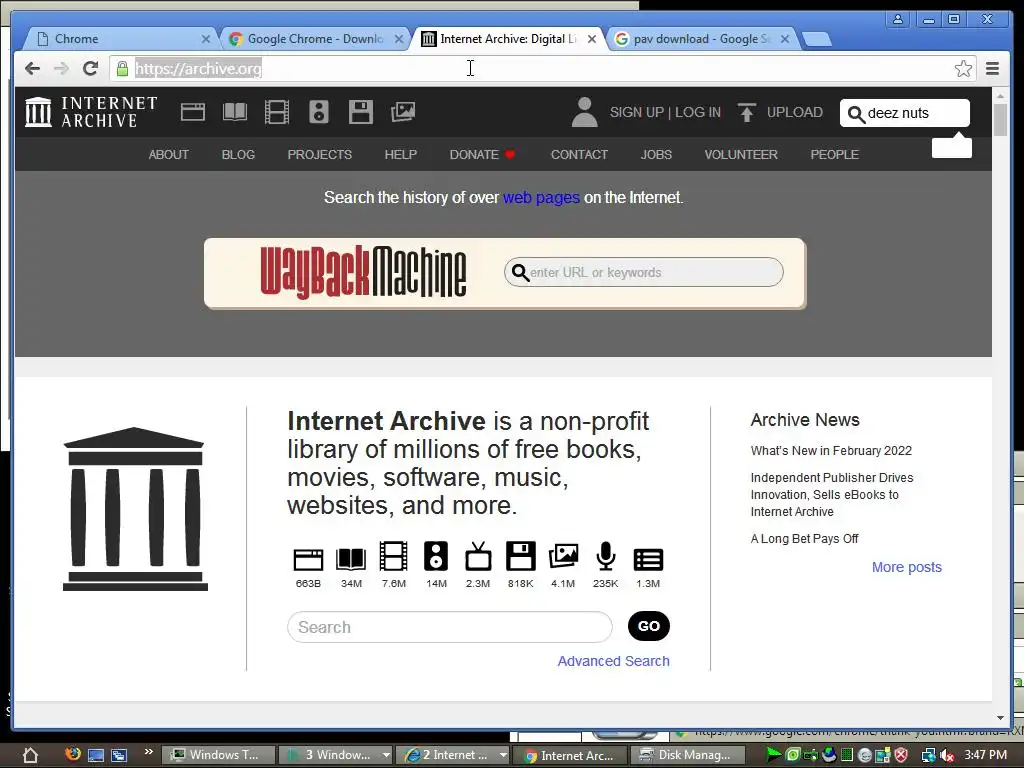1024x768 pixels.
Task: Click the Wayback Machine URL or keywords field
Action: click(643, 272)
